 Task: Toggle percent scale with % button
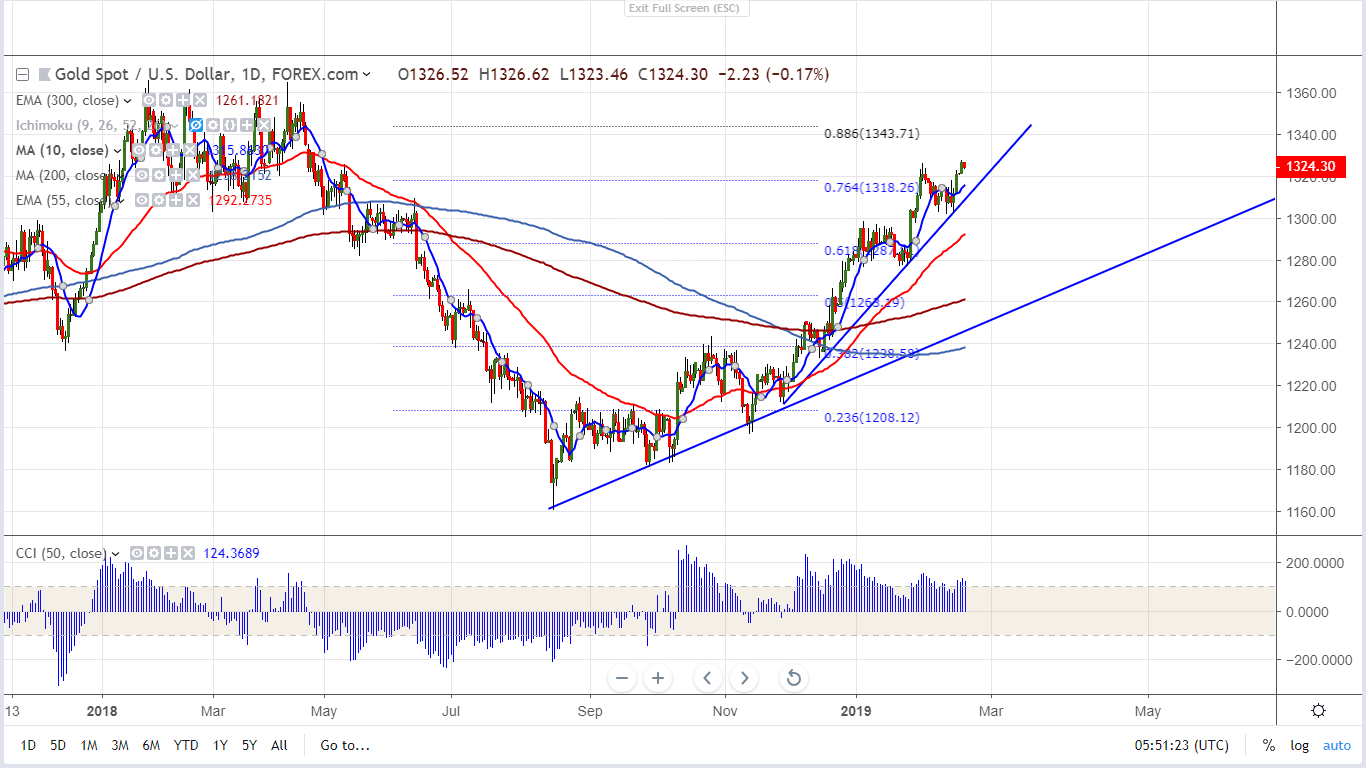(x=1268, y=745)
